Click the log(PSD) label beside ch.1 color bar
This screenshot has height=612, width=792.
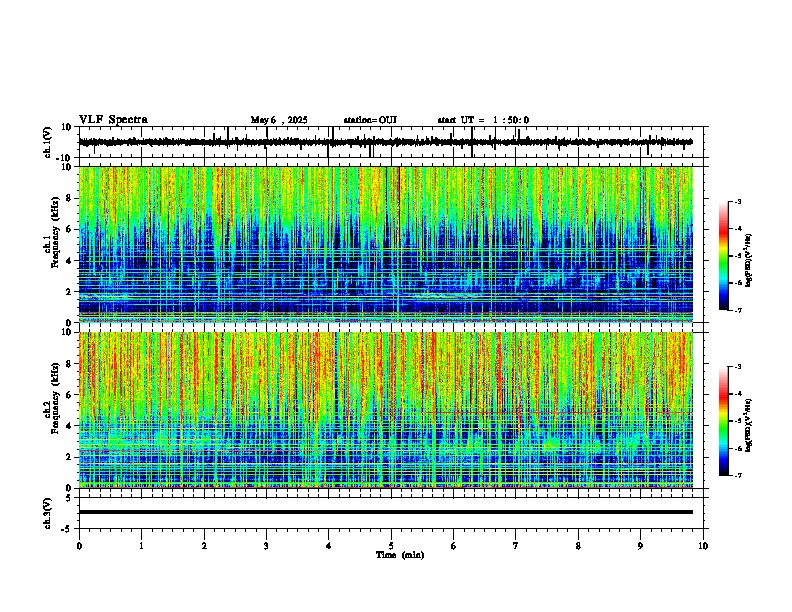749,261
